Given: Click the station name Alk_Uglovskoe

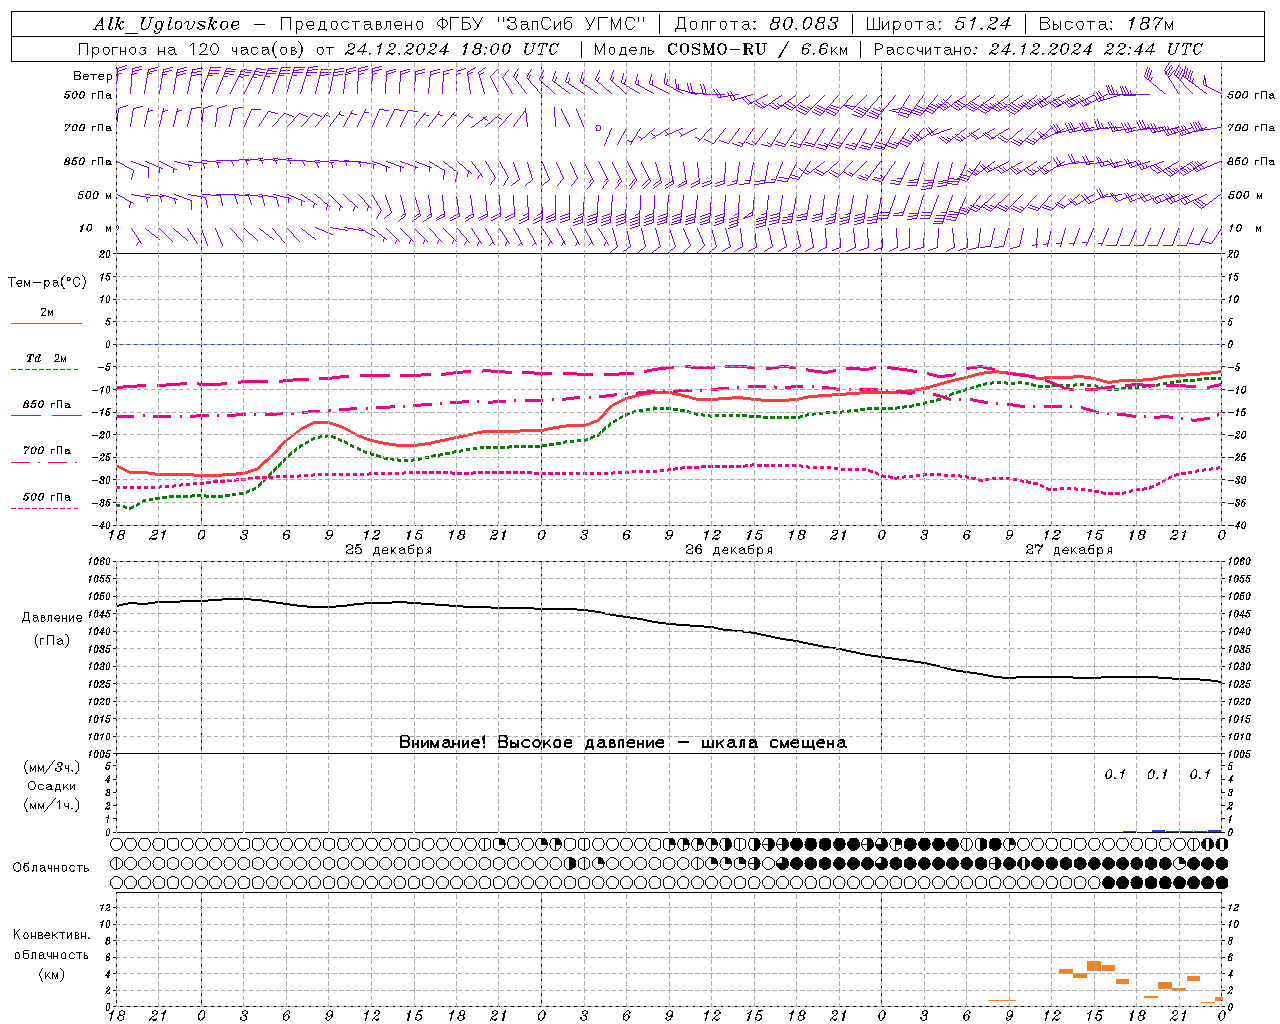Looking at the screenshot, I should pos(167,24).
